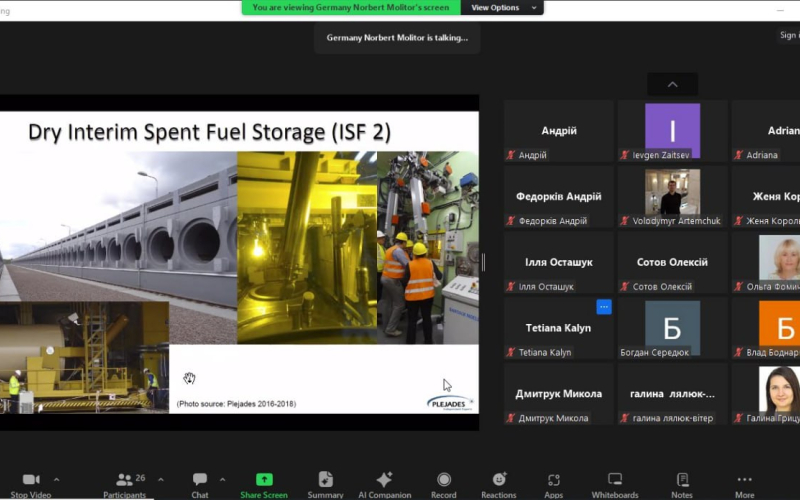Click the muted mic icon next to Андрій
Screen dimensions: 800x500
click(511, 155)
